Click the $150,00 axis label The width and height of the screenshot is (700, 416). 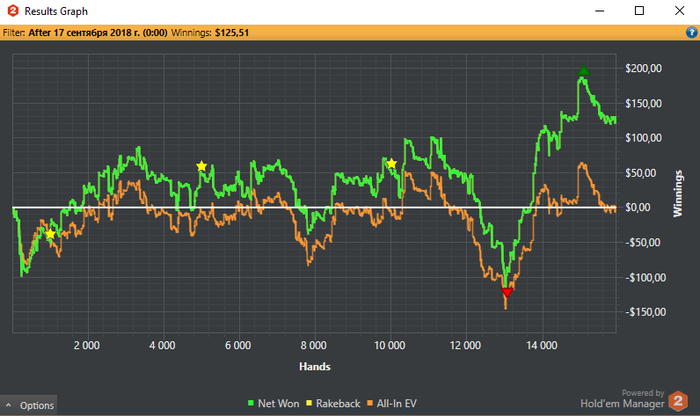643,104
